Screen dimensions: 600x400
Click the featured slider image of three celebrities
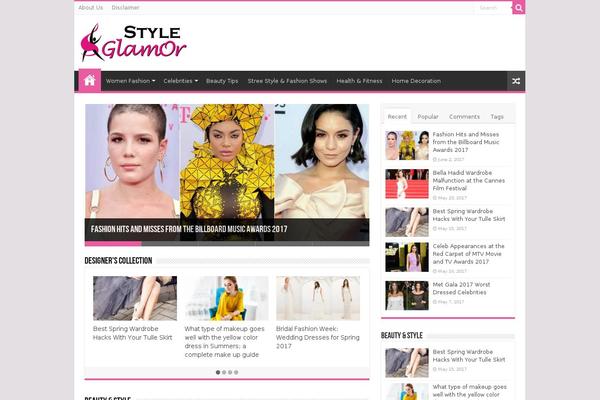click(x=227, y=161)
